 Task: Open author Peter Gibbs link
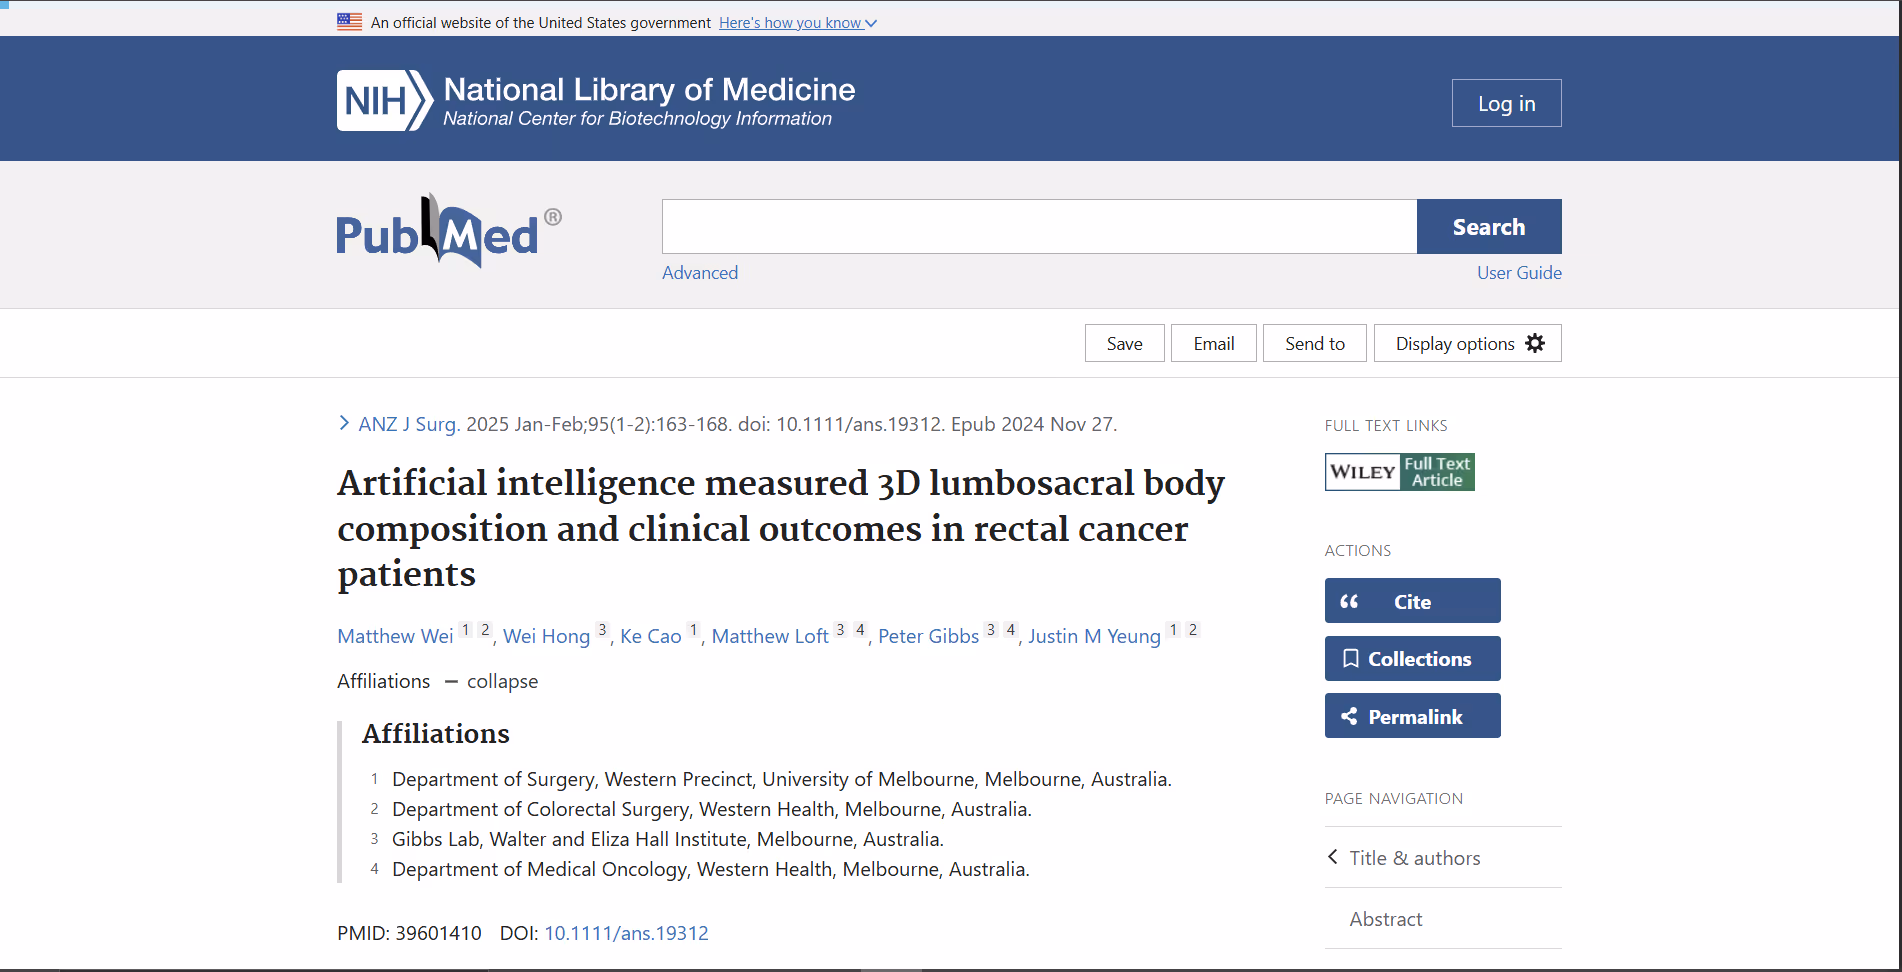click(928, 636)
